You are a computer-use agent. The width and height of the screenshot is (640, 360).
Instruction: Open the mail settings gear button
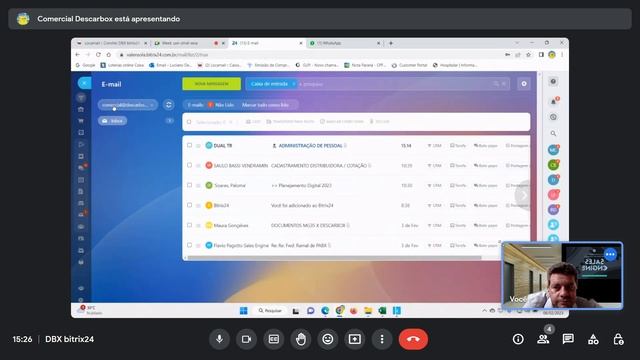[524, 84]
